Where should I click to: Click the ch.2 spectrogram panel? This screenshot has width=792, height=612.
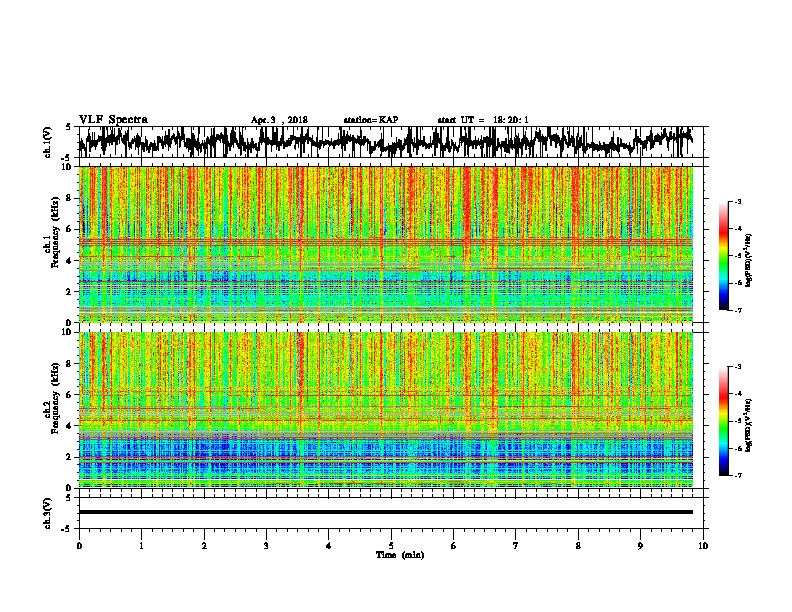(386, 410)
